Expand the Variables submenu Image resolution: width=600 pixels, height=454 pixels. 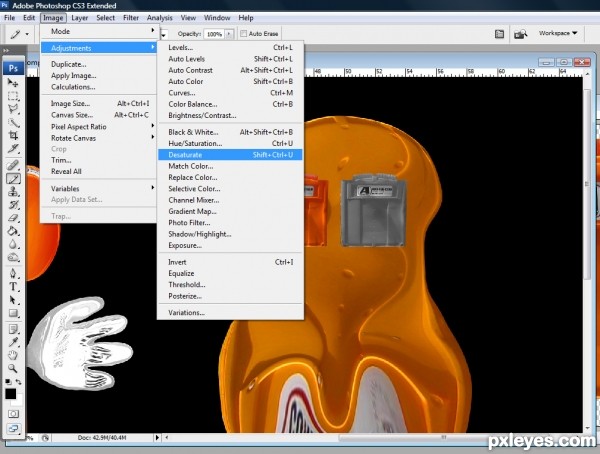point(99,189)
